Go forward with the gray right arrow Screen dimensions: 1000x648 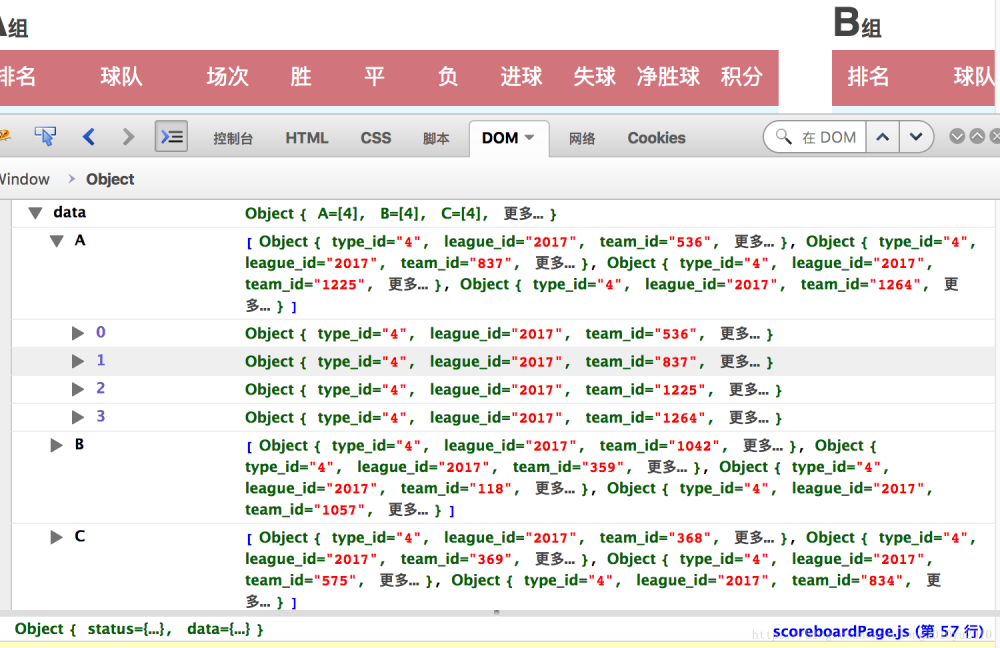(x=128, y=136)
